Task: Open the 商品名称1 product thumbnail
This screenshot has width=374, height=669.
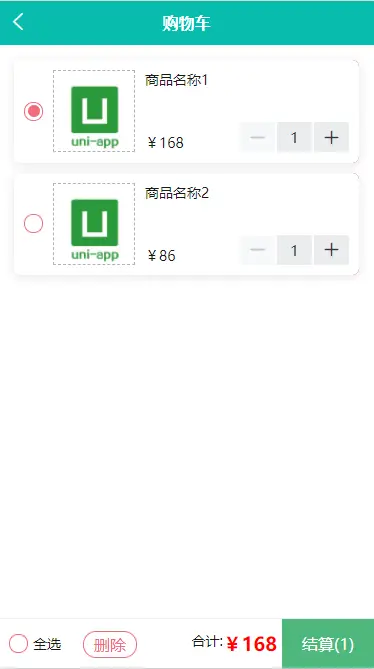Action: (x=94, y=111)
